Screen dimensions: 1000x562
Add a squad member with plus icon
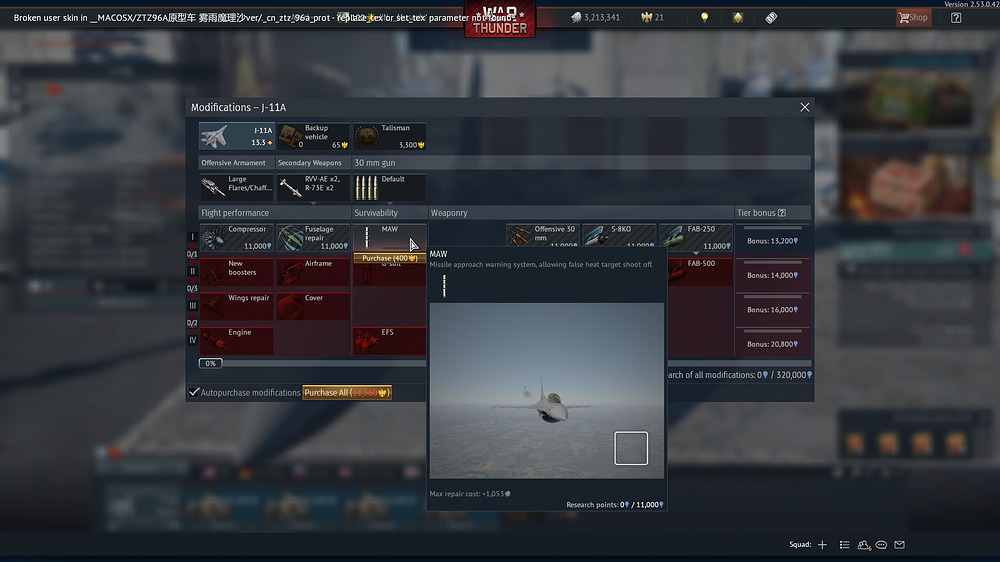point(822,545)
